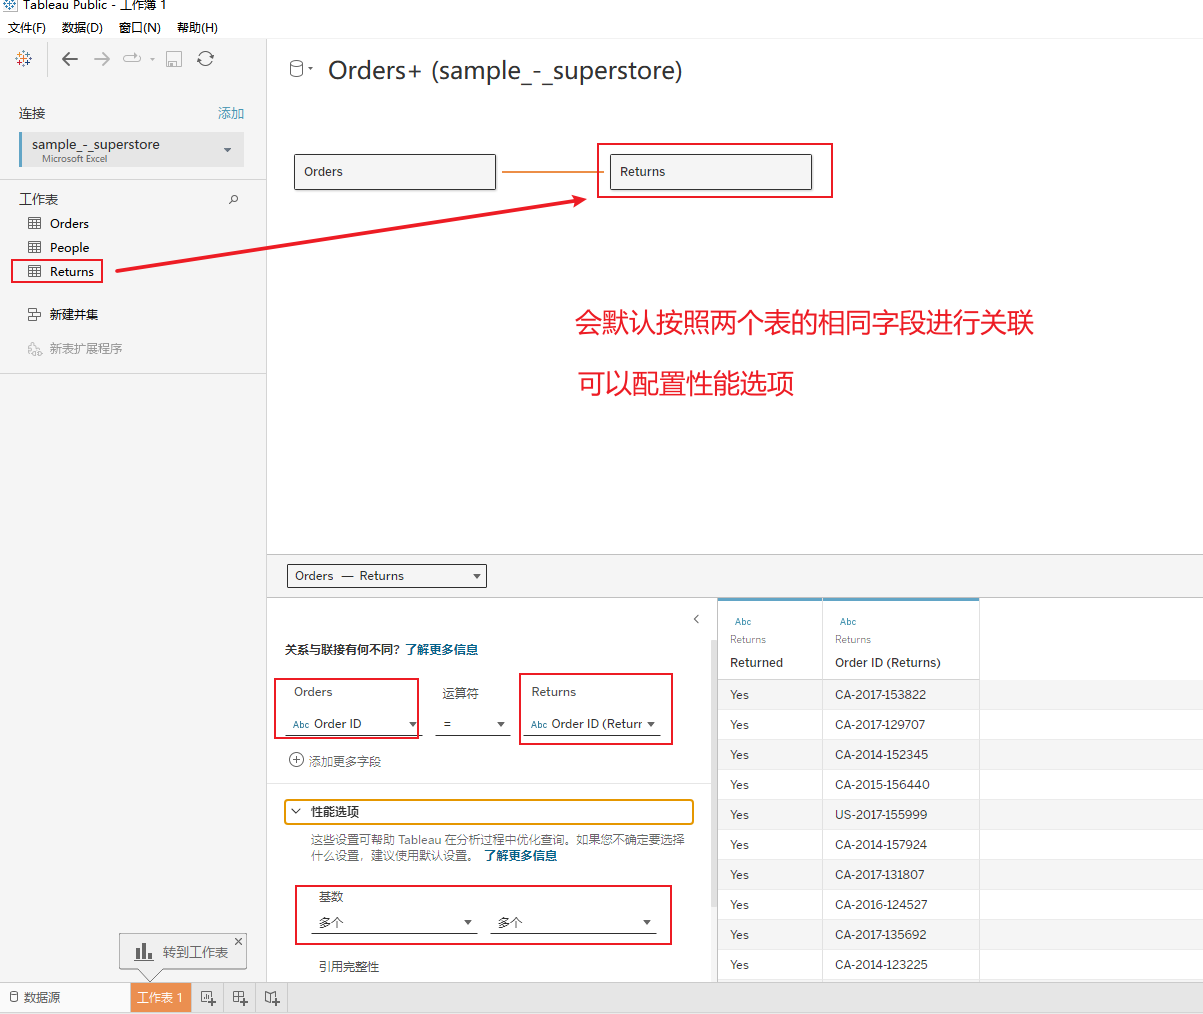1203x1014 pixels.
Task: Select the cell CA-2017-153822
Action: coord(900,695)
